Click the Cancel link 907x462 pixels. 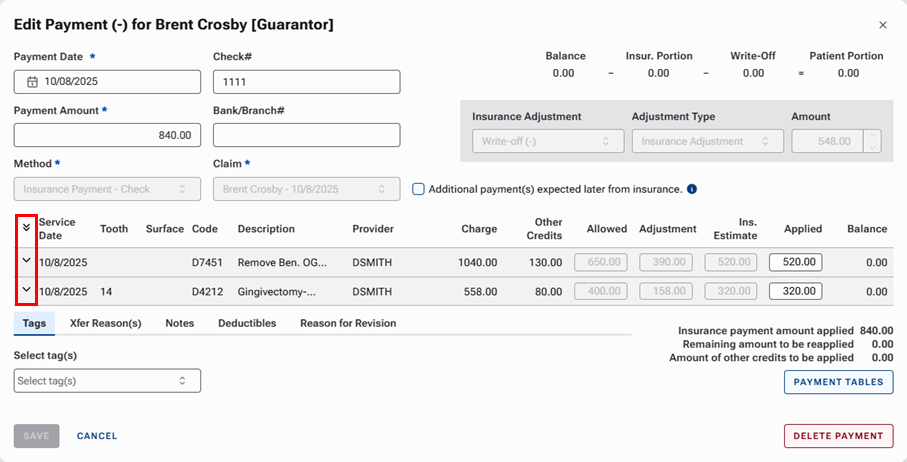[97, 436]
